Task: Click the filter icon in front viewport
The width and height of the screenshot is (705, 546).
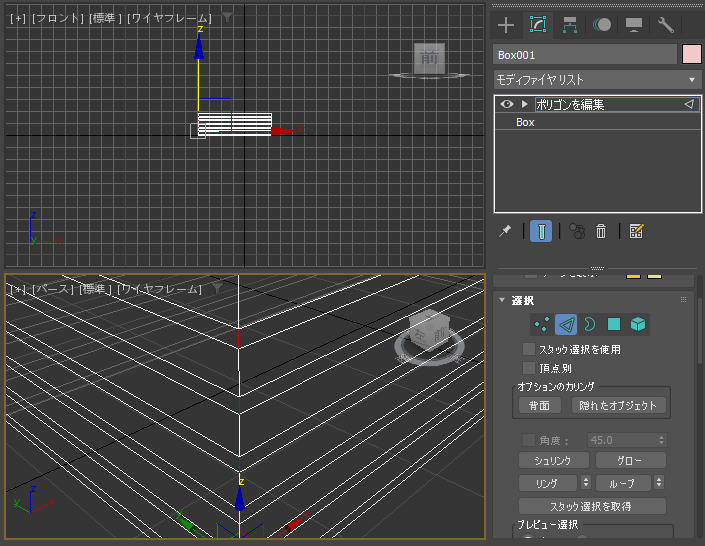Action: pyautogui.click(x=228, y=18)
